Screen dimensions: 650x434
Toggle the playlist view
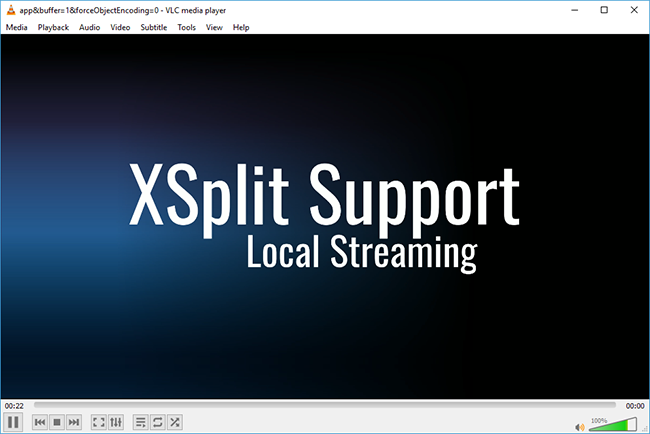click(141, 422)
